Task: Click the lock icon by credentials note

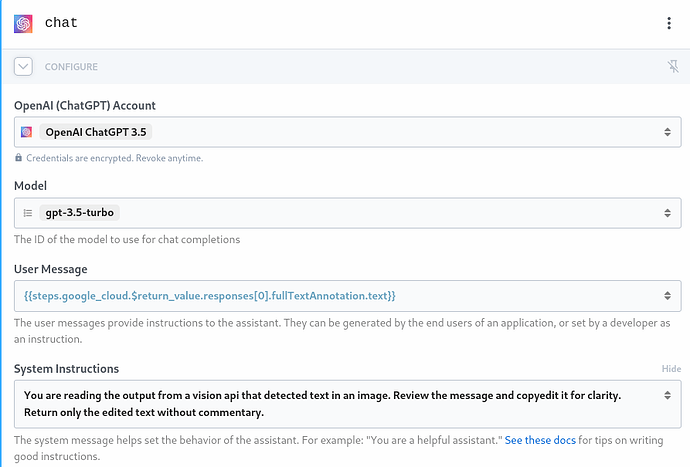Action: [18, 158]
